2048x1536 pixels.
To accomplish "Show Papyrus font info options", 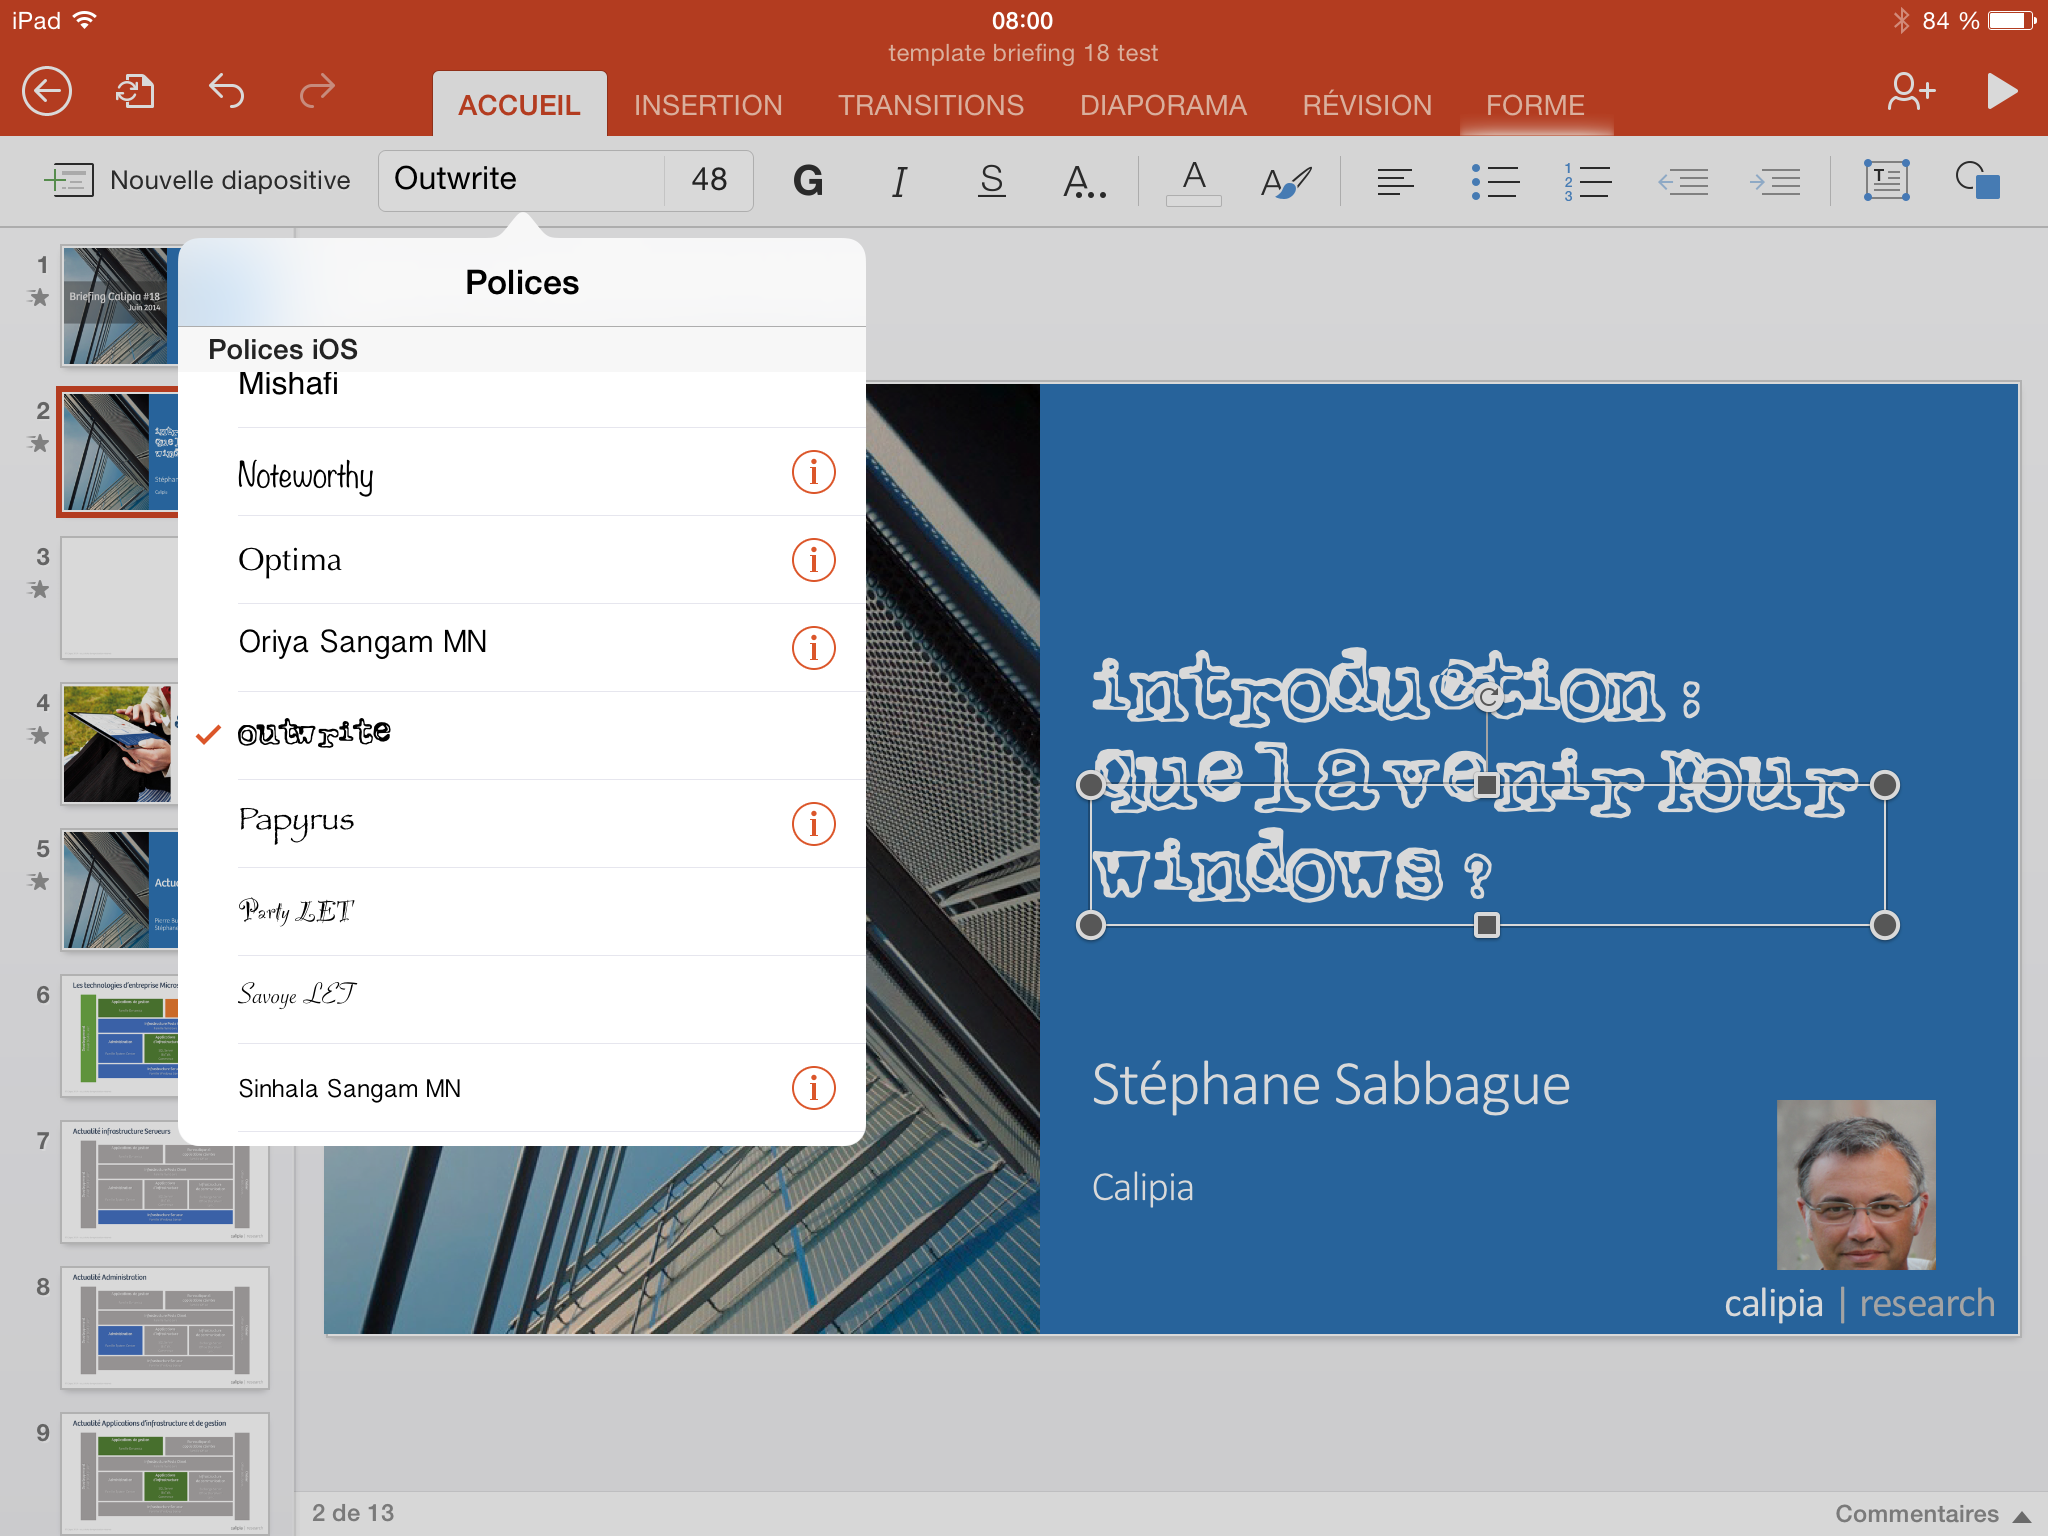I will pyautogui.click(x=813, y=824).
